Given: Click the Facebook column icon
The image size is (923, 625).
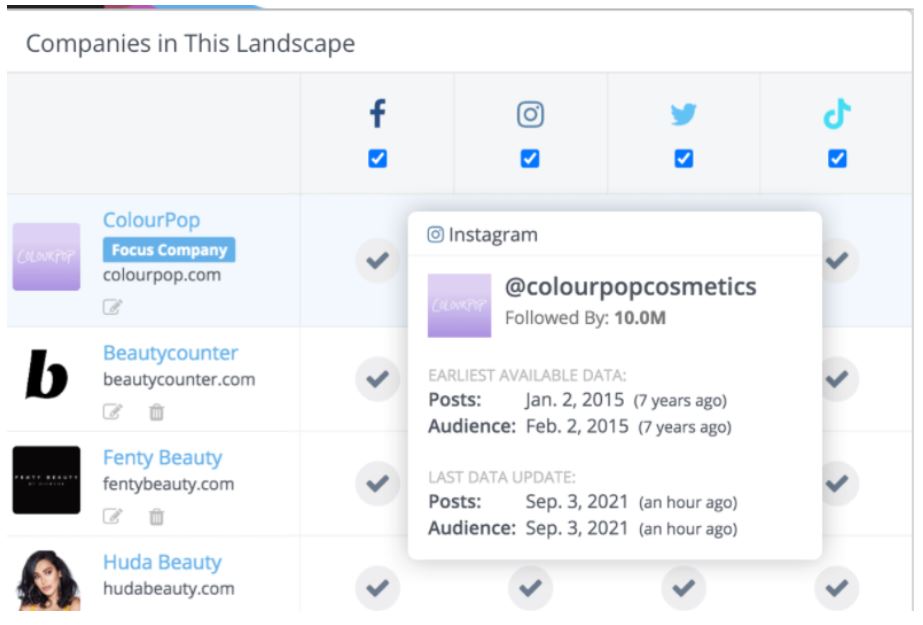Looking at the screenshot, I should [x=377, y=115].
